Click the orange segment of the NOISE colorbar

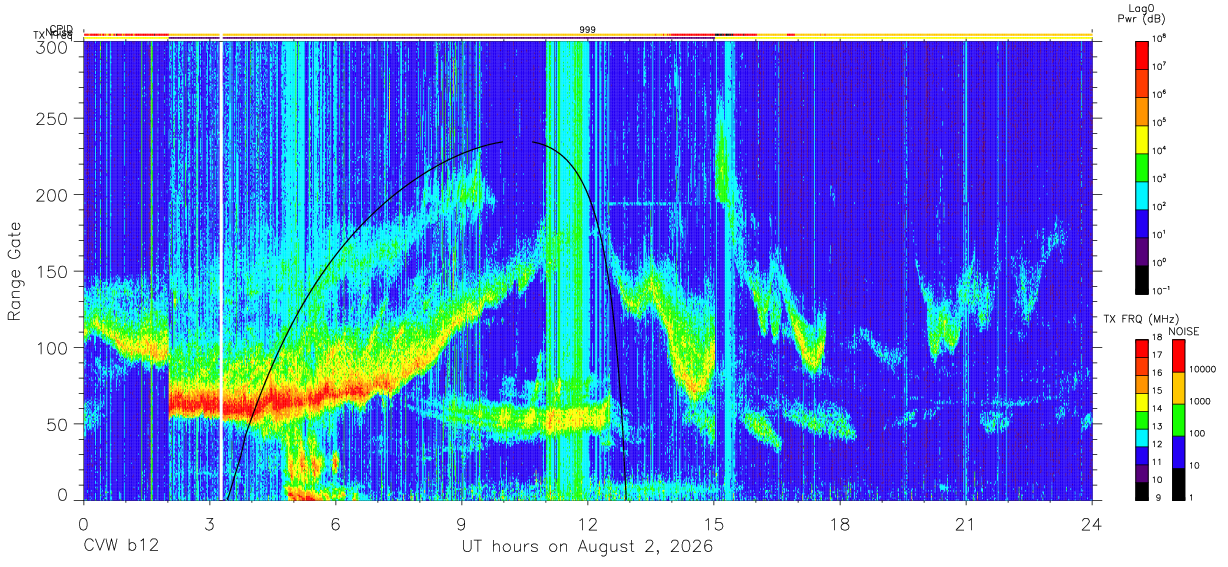[x=1177, y=388]
